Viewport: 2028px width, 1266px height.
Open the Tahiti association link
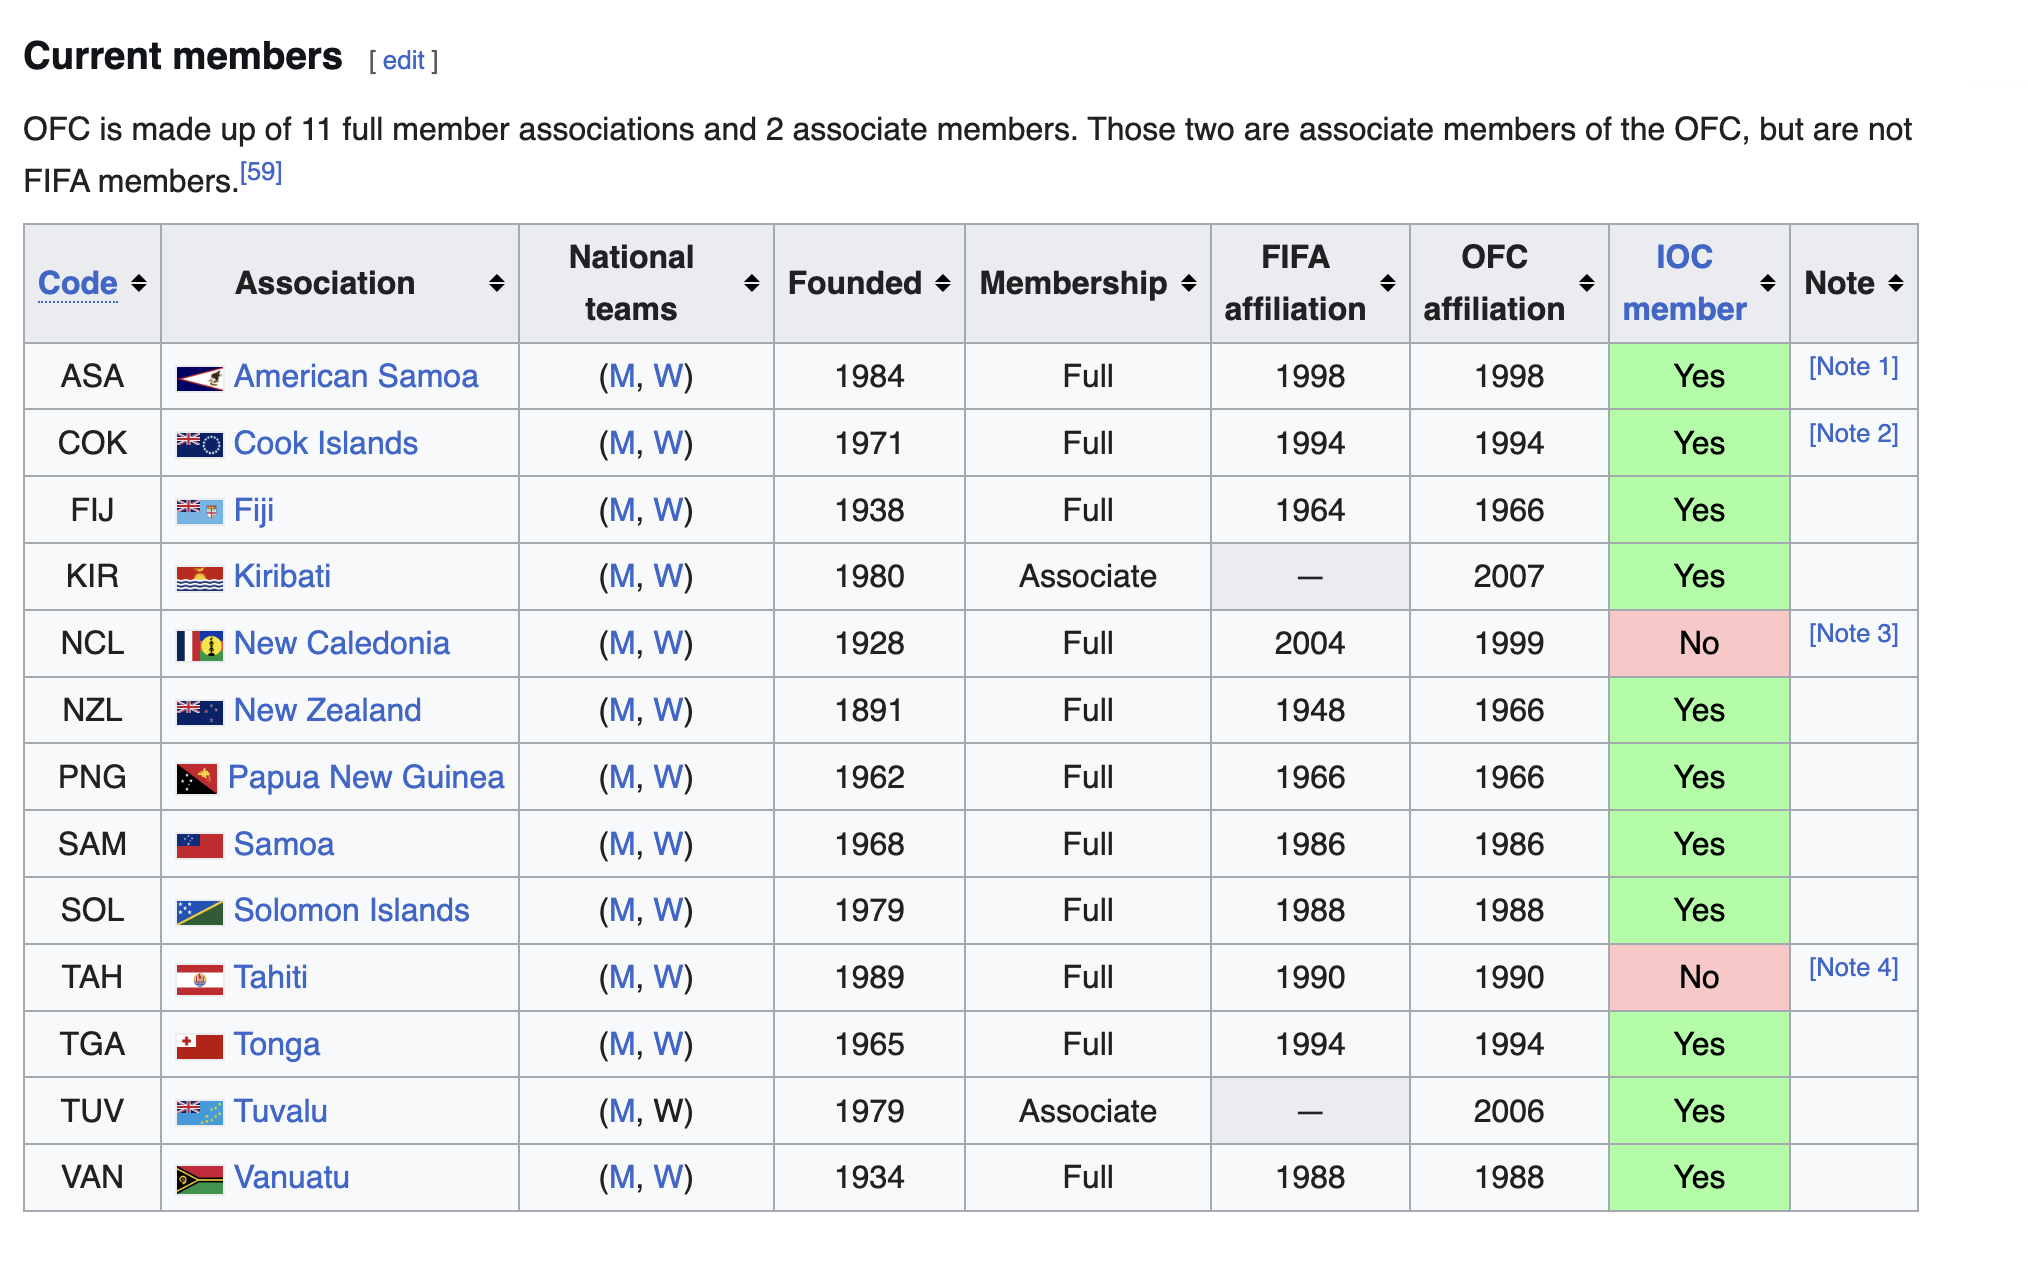click(271, 978)
